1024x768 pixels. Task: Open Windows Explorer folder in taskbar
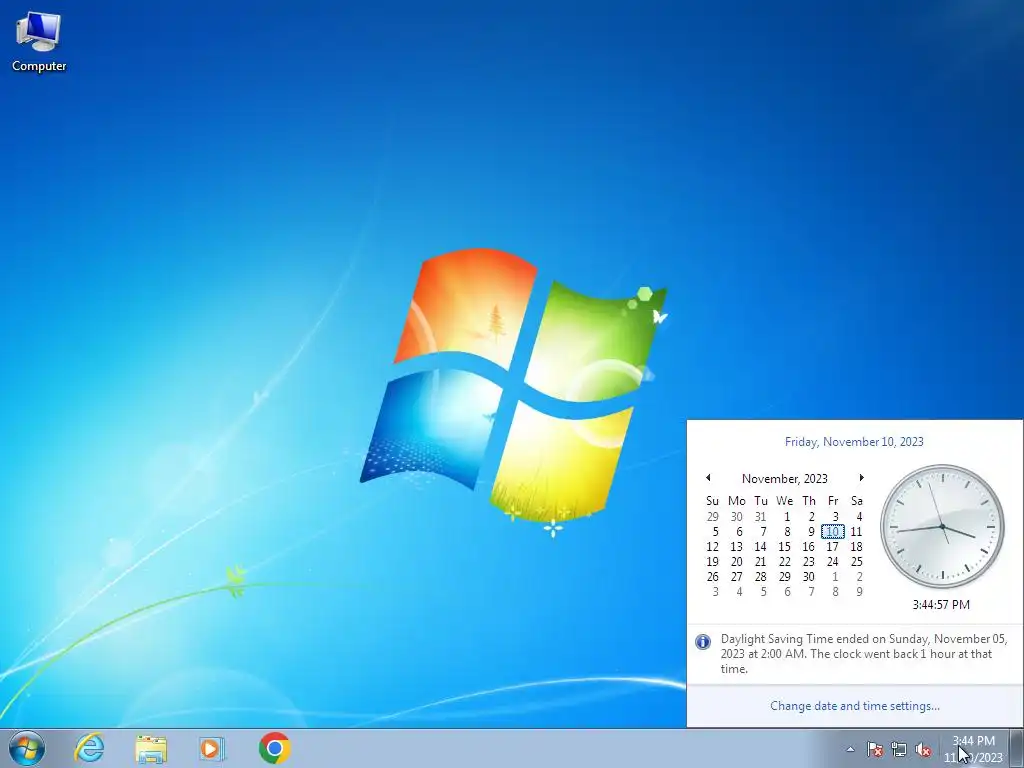pyautogui.click(x=151, y=748)
